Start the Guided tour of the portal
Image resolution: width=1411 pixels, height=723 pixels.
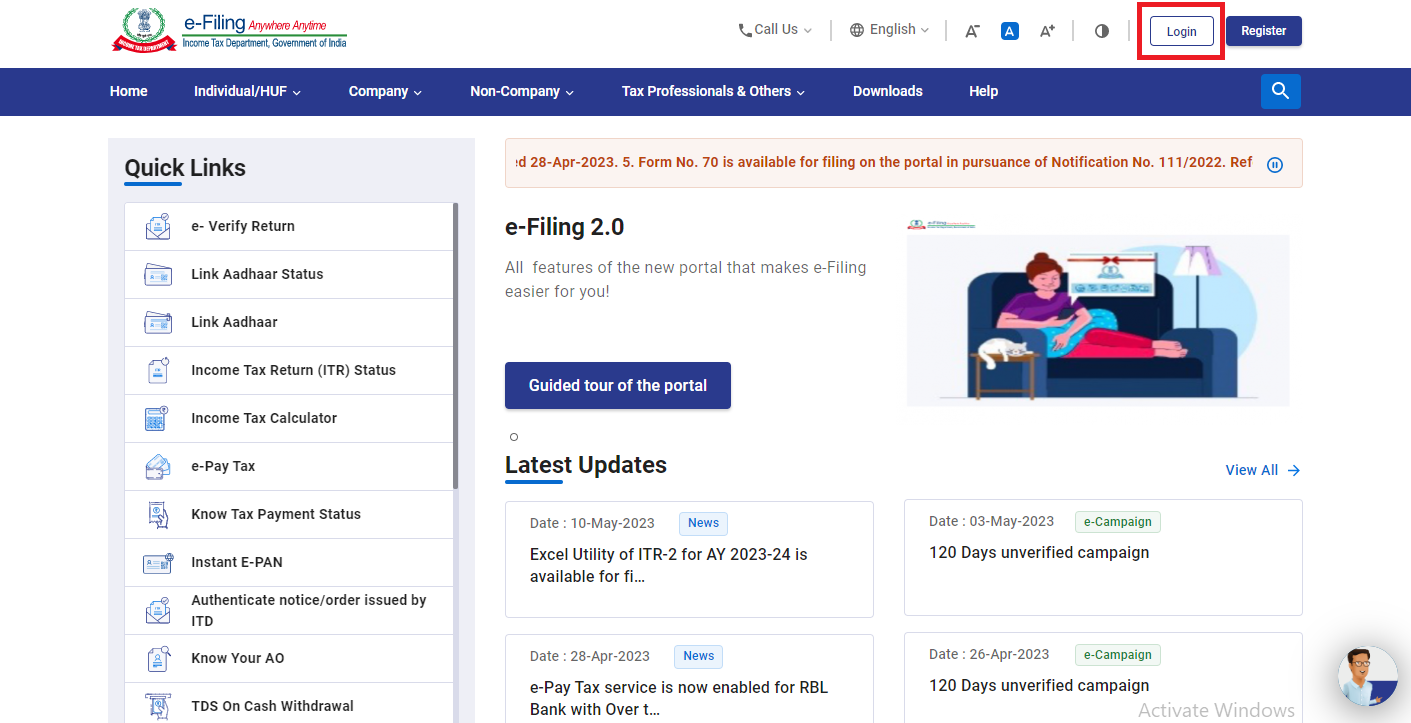(x=617, y=385)
